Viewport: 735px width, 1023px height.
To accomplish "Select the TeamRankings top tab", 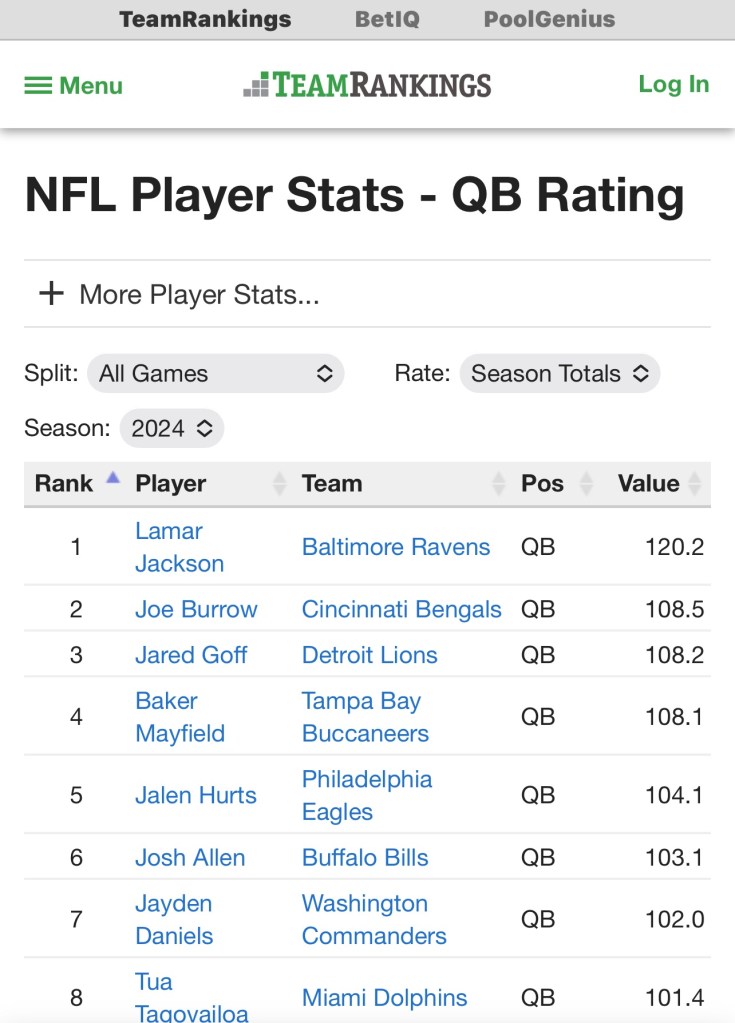I will 205,19.
